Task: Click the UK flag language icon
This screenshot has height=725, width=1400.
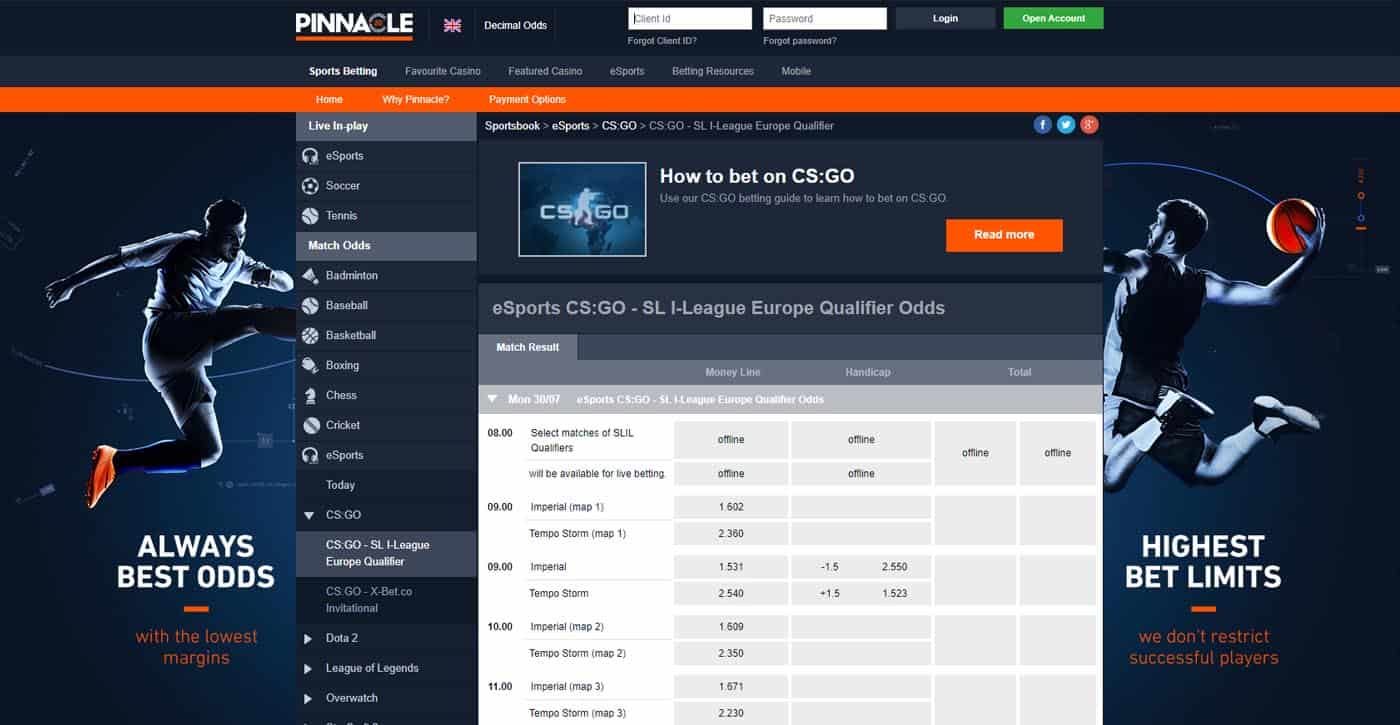Action: (x=452, y=25)
